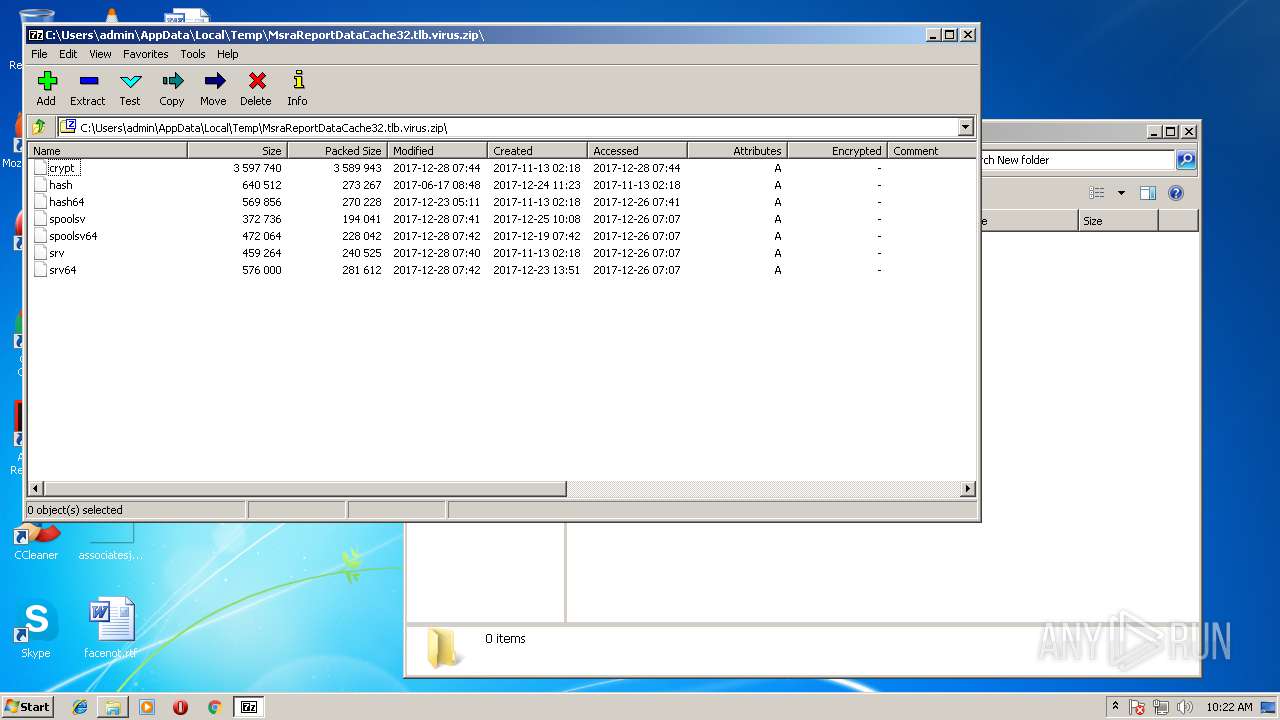
Task: Sort by Size column in 7-Zip
Action: [x=238, y=151]
